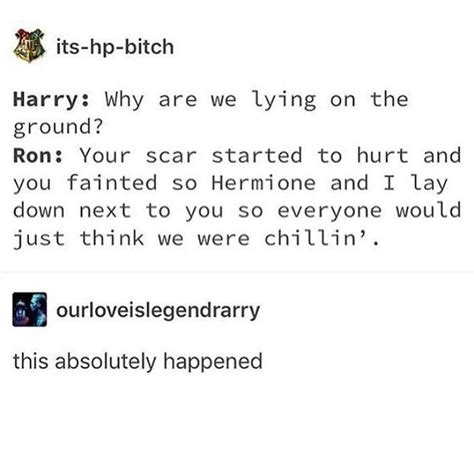Viewport: 474px width, 449px height.
Task: Click the Hogwarts crest avatar icon
Action: tap(29, 45)
